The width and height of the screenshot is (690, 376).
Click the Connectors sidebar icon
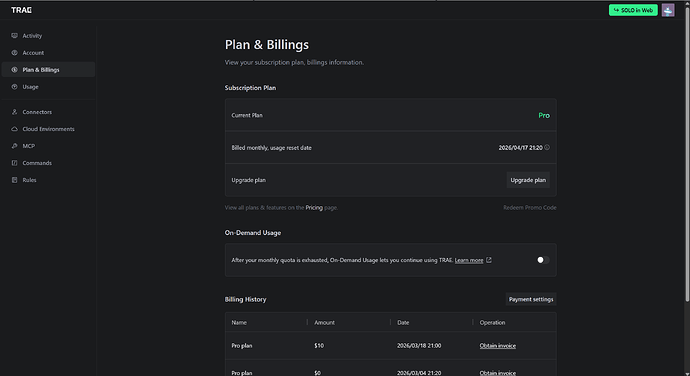(15, 112)
